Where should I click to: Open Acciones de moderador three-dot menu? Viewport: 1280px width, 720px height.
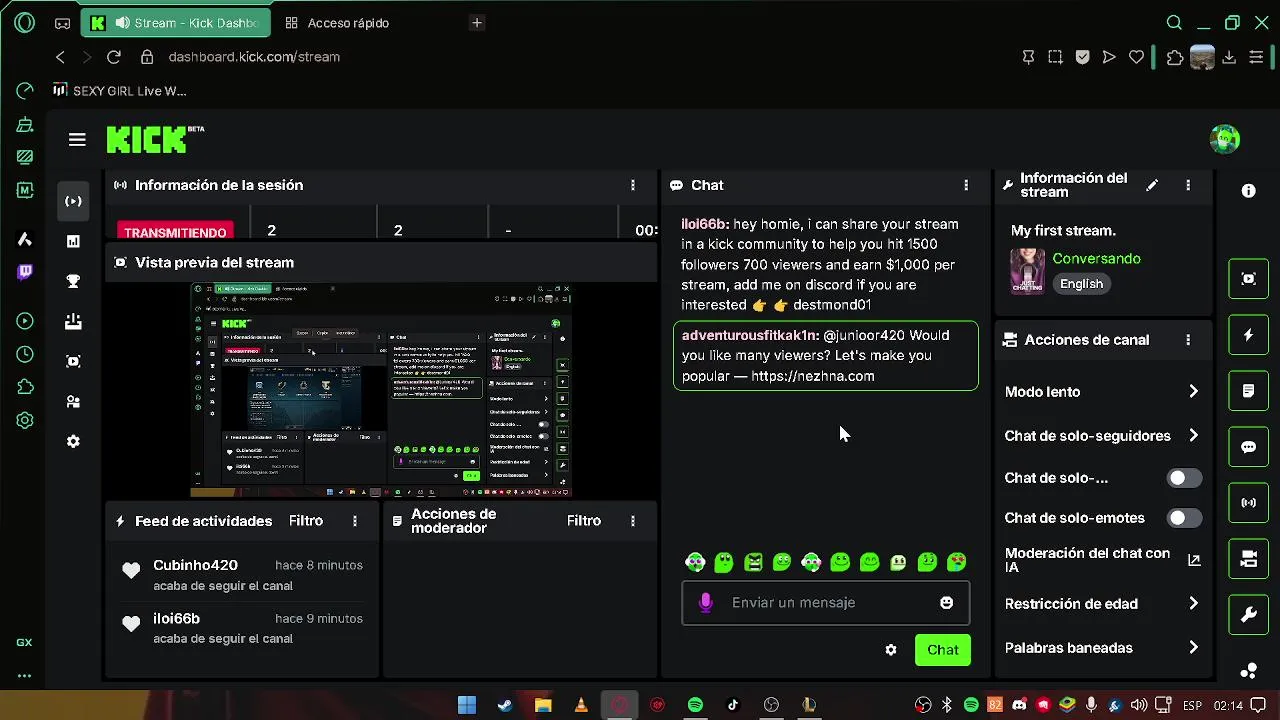click(x=632, y=521)
